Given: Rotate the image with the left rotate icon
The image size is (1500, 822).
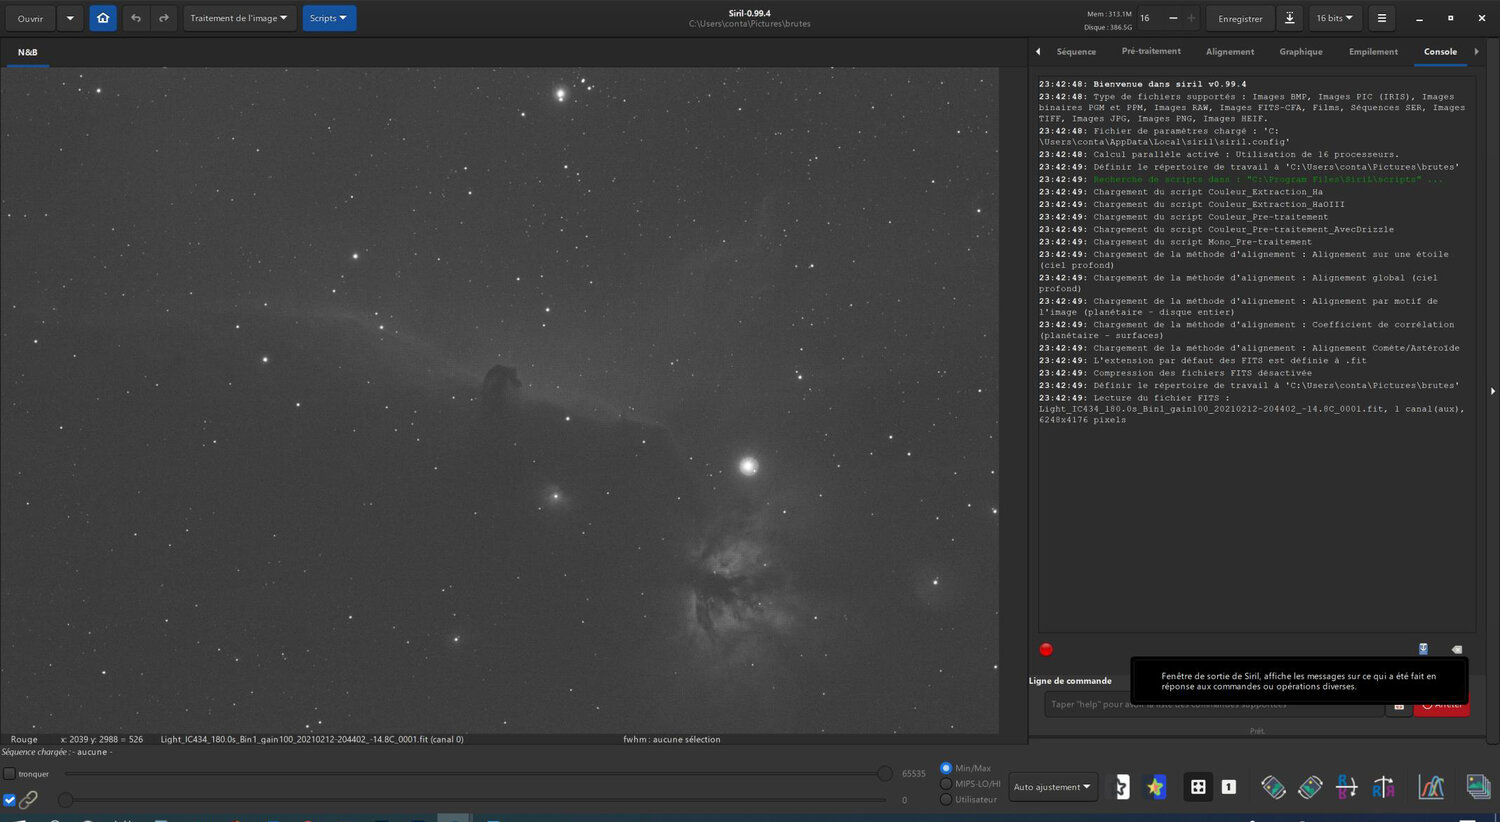Looking at the screenshot, I should coord(1273,787).
